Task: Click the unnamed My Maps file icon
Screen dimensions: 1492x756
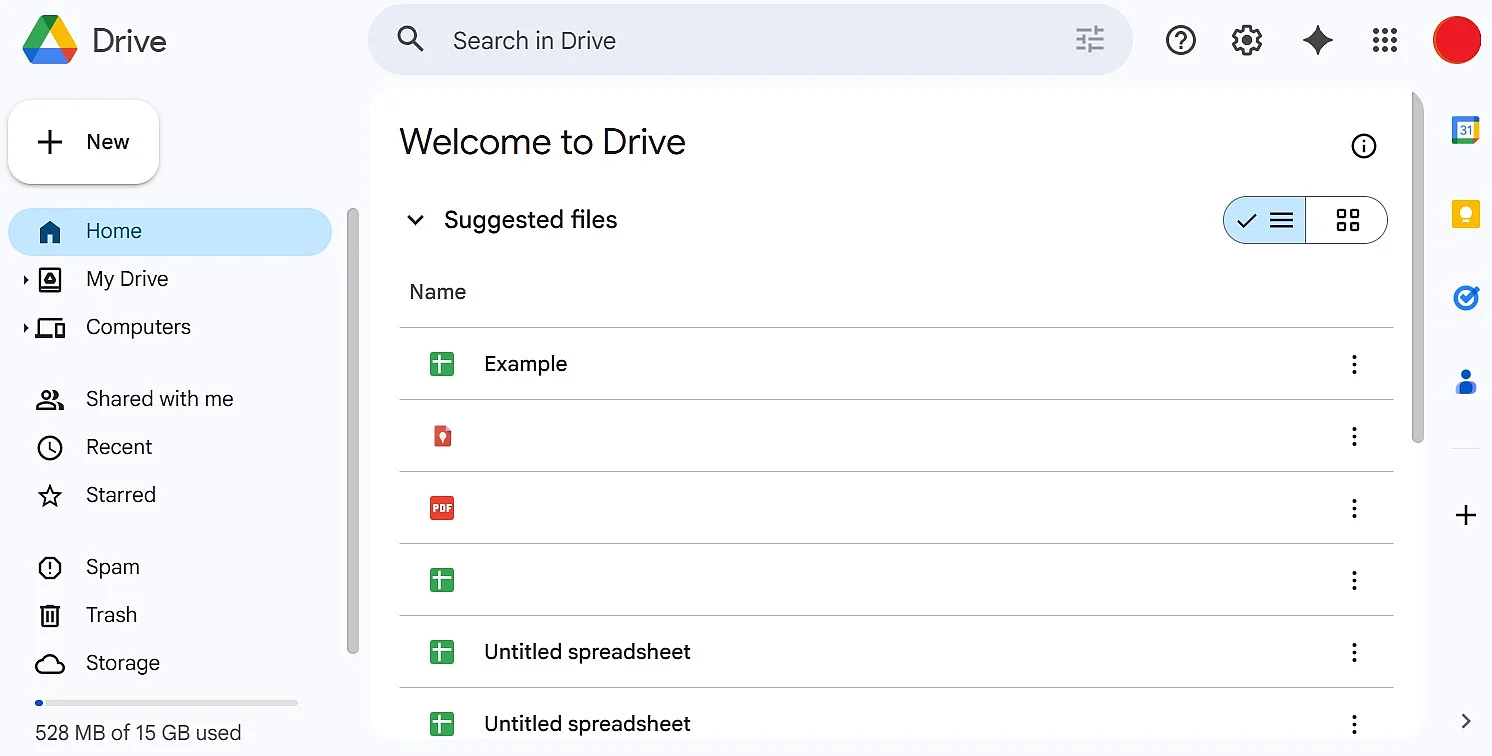Action: click(x=442, y=436)
